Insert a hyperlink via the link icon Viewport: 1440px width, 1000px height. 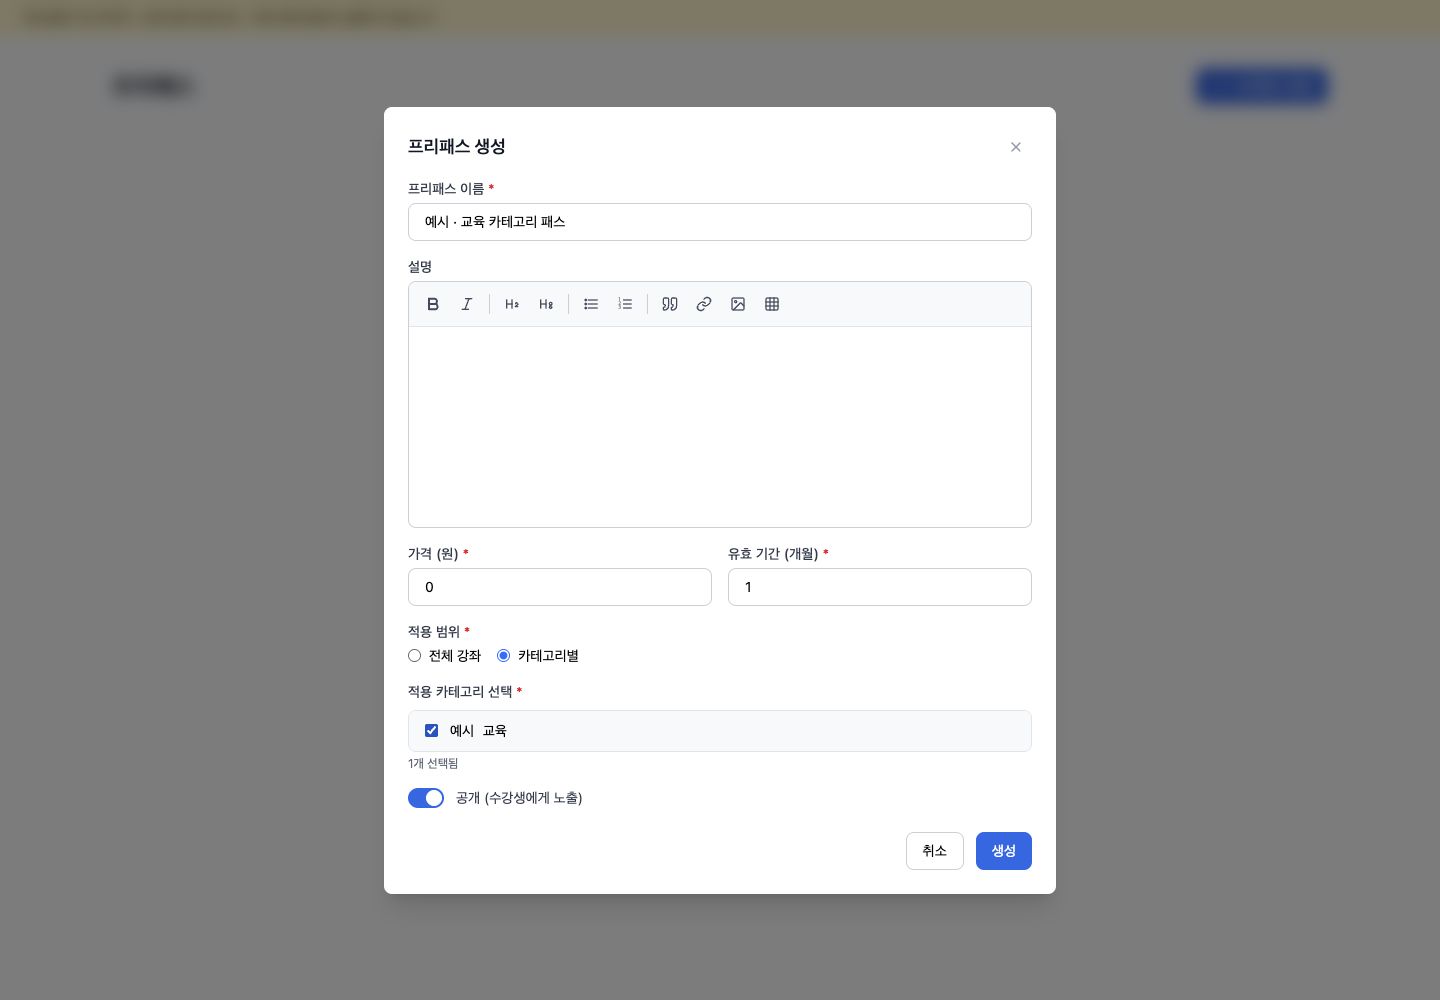(x=704, y=304)
